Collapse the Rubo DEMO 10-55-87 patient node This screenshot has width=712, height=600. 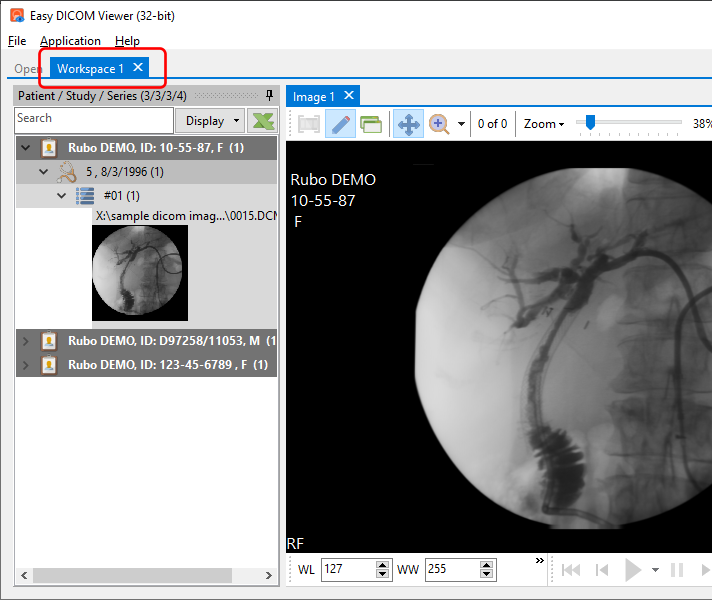[x=26, y=148]
